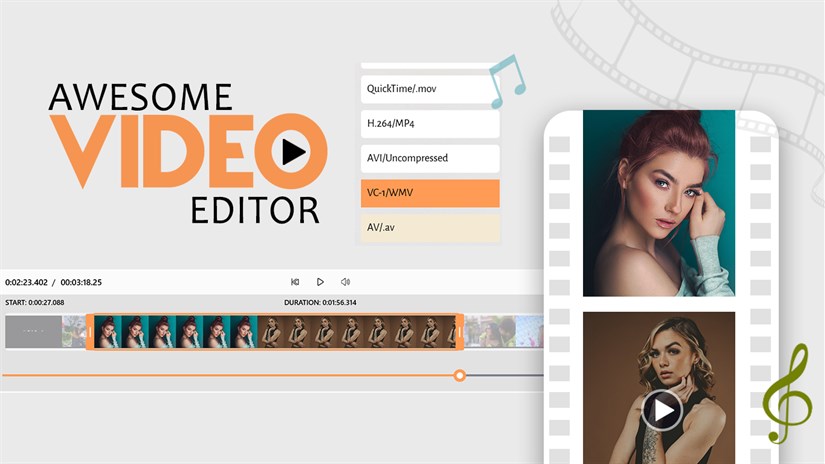Play the video in the lower filmstrip frame
The width and height of the screenshot is (825, 464).
(x=660, y=409)
